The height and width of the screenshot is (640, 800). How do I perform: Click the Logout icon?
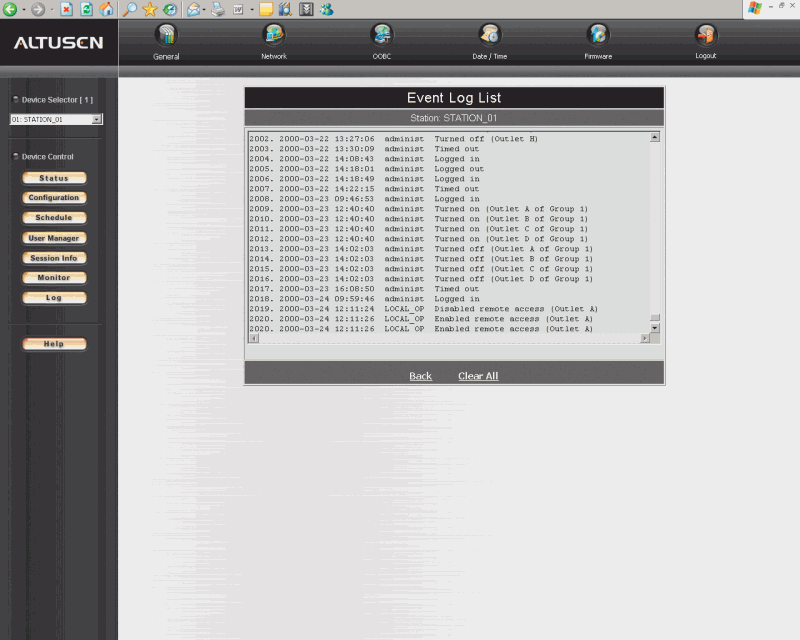point(706,36)
